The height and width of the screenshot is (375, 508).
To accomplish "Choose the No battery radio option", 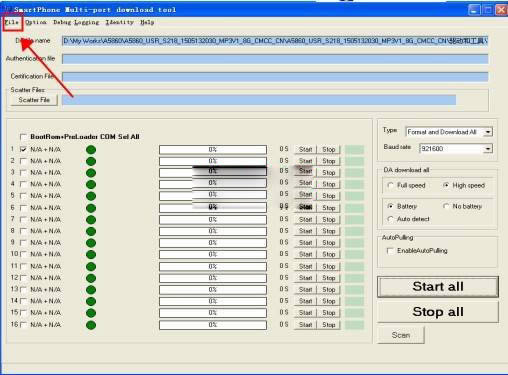I will [446, 206].
